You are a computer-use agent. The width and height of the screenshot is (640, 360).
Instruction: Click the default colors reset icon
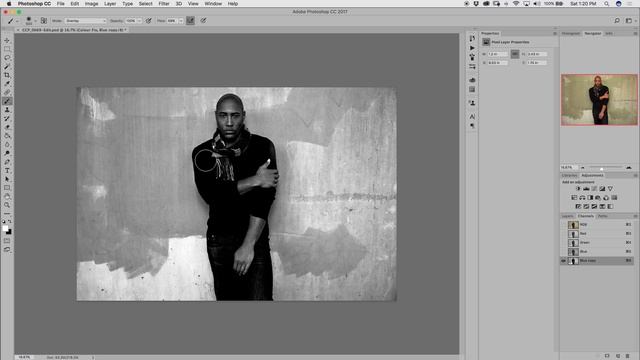click(x=4, y=221)
